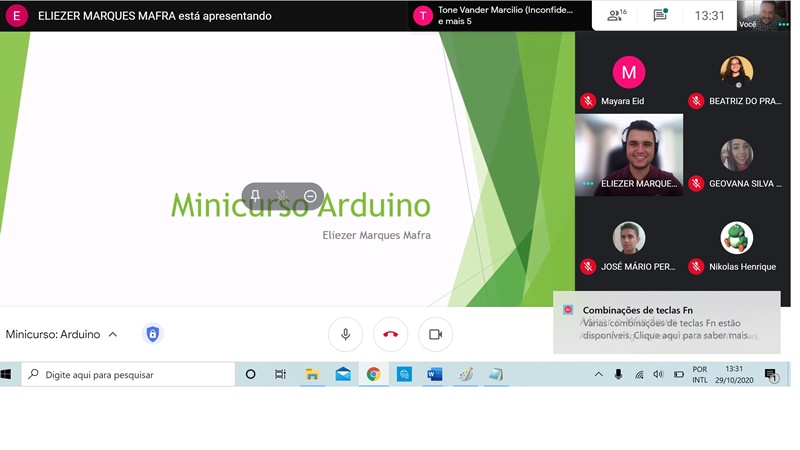Viewport: 800px width, 450px height.
Task: Hang up the call with red phone button
Action: click(390, 335)
